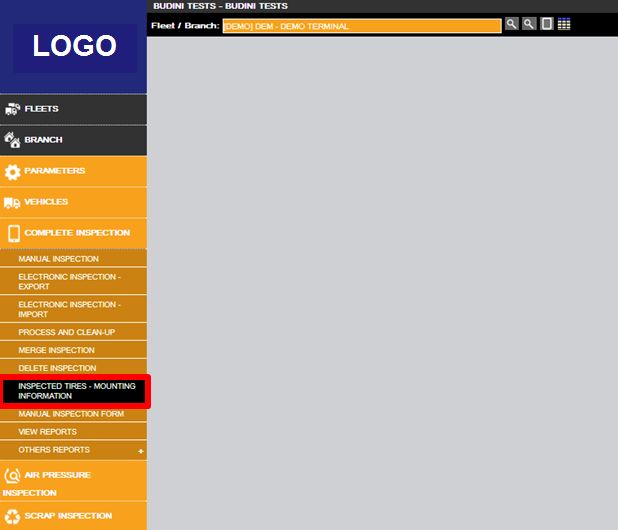The width and height of the screenshot is (618, 530).
Task: Click the Air Pressure Inspection icon
Action: tap(12, 476)
